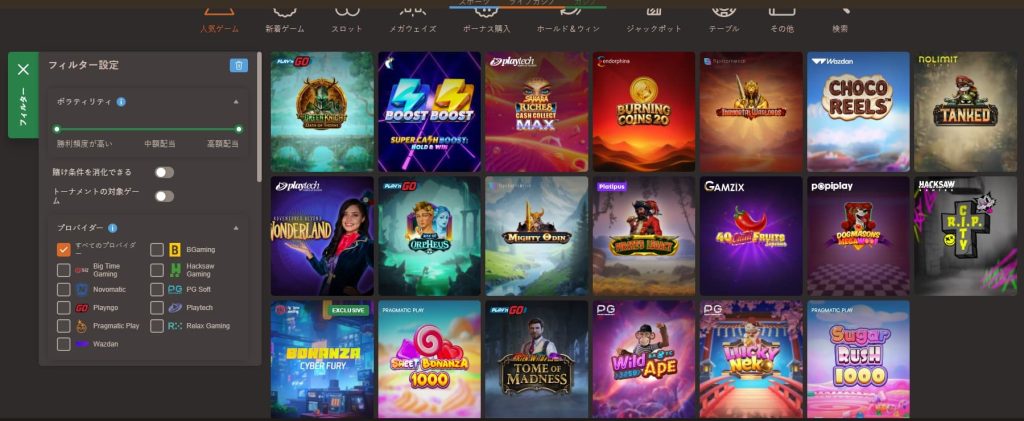
Task: Open the Sugar Rush 1000 game thumbnail
Action: [858, 359]
